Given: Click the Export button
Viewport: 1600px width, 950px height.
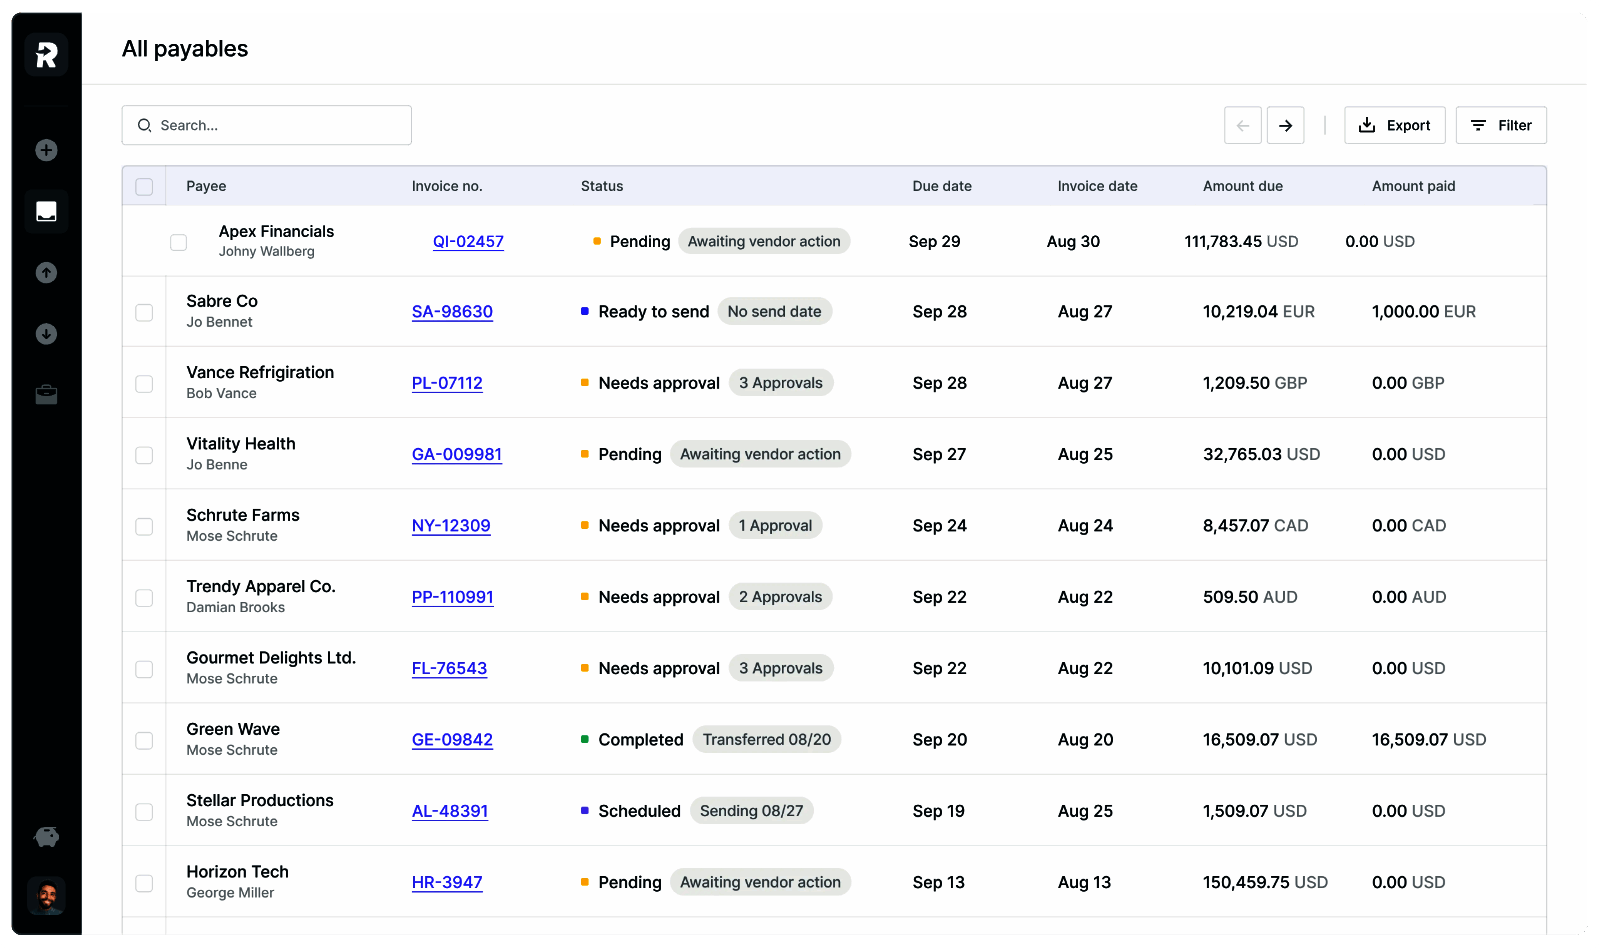Looking at the screenshot, I should pos(1394,126).
